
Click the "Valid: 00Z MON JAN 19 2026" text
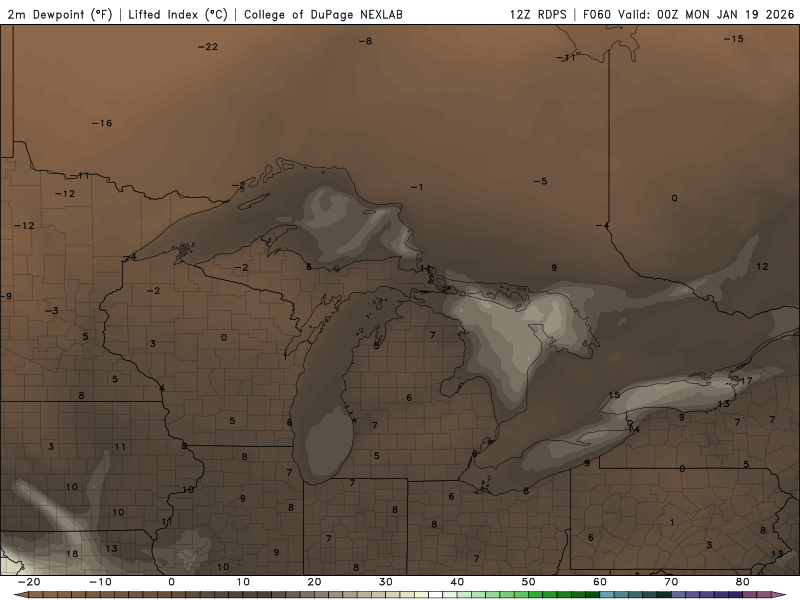click(706, 14)
